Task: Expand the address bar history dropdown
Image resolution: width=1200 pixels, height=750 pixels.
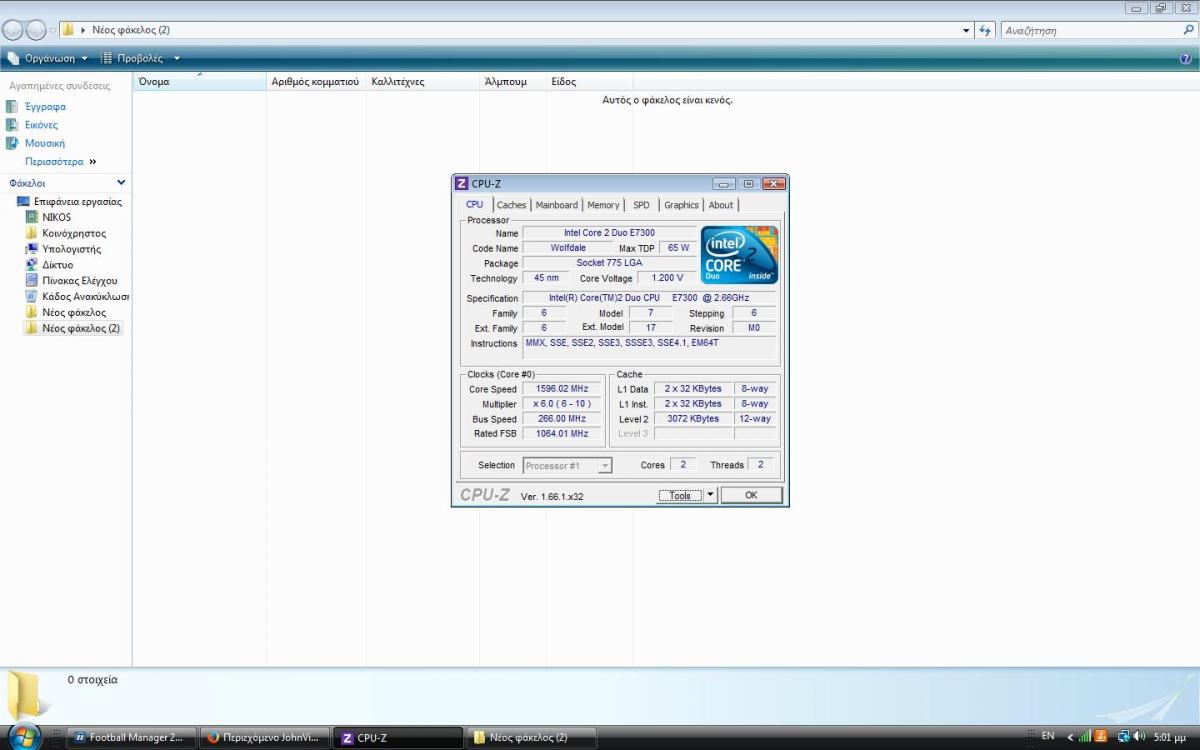Action: [966, 30]
